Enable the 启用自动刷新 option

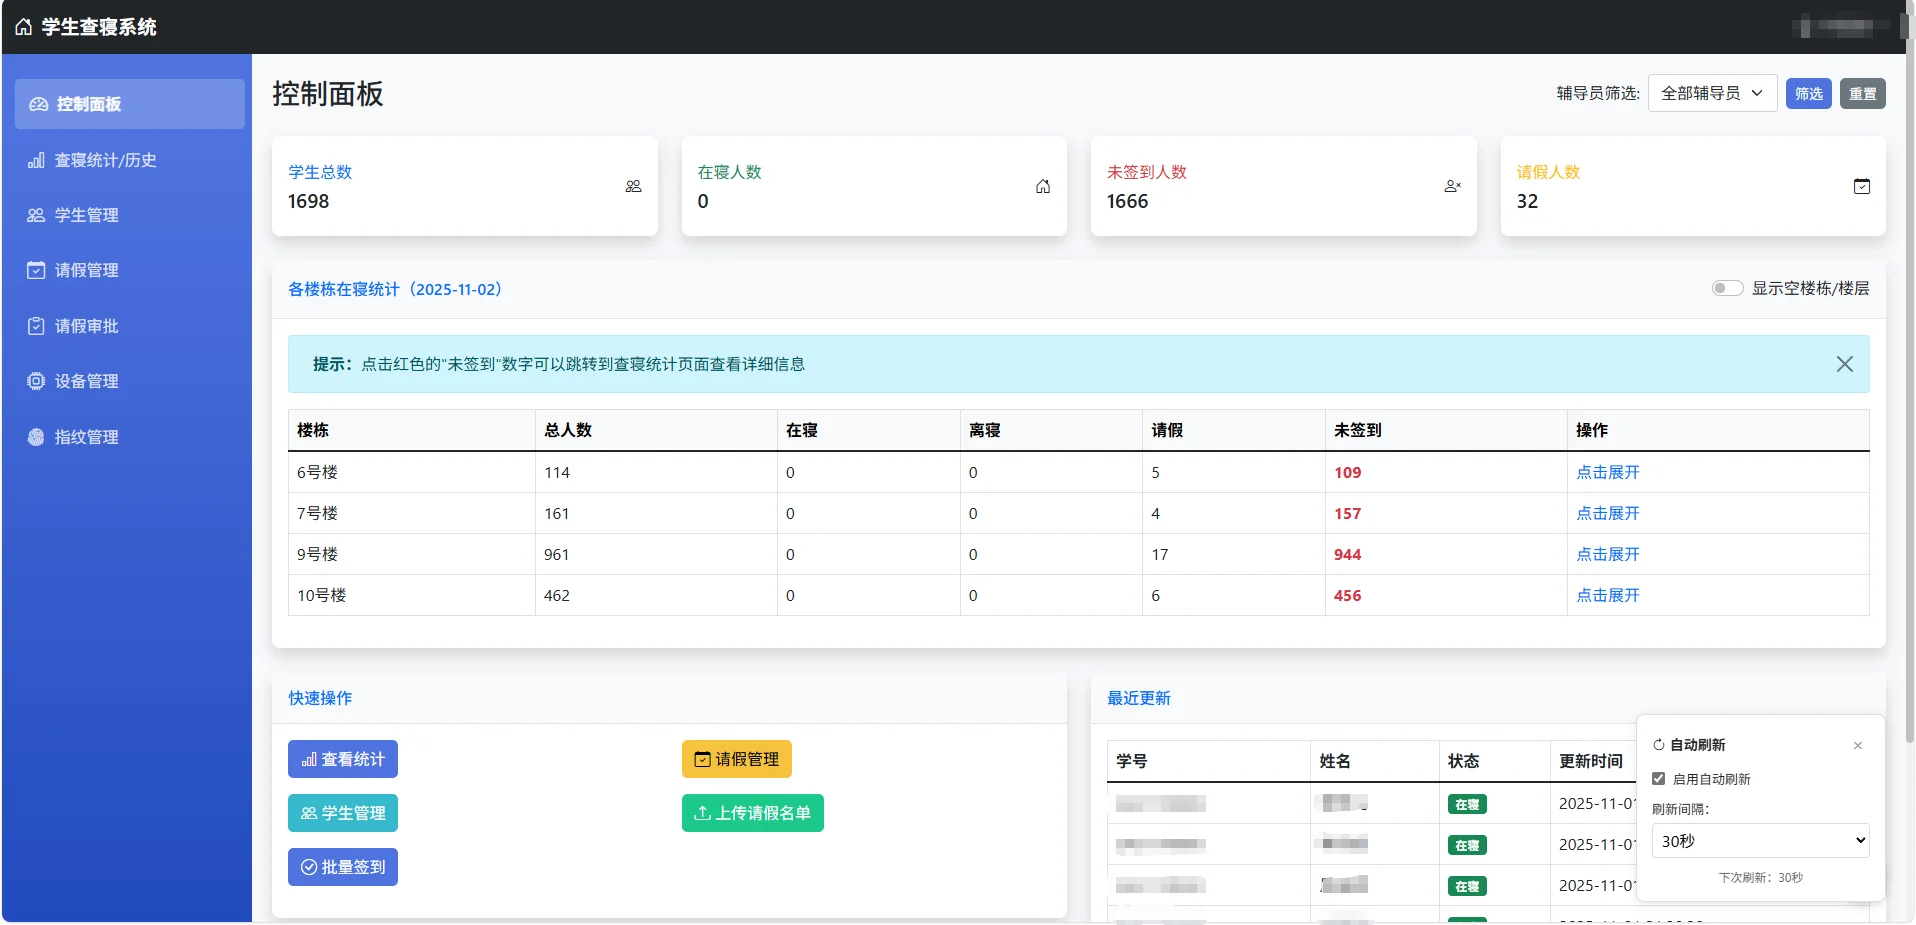coord(1659,778)
